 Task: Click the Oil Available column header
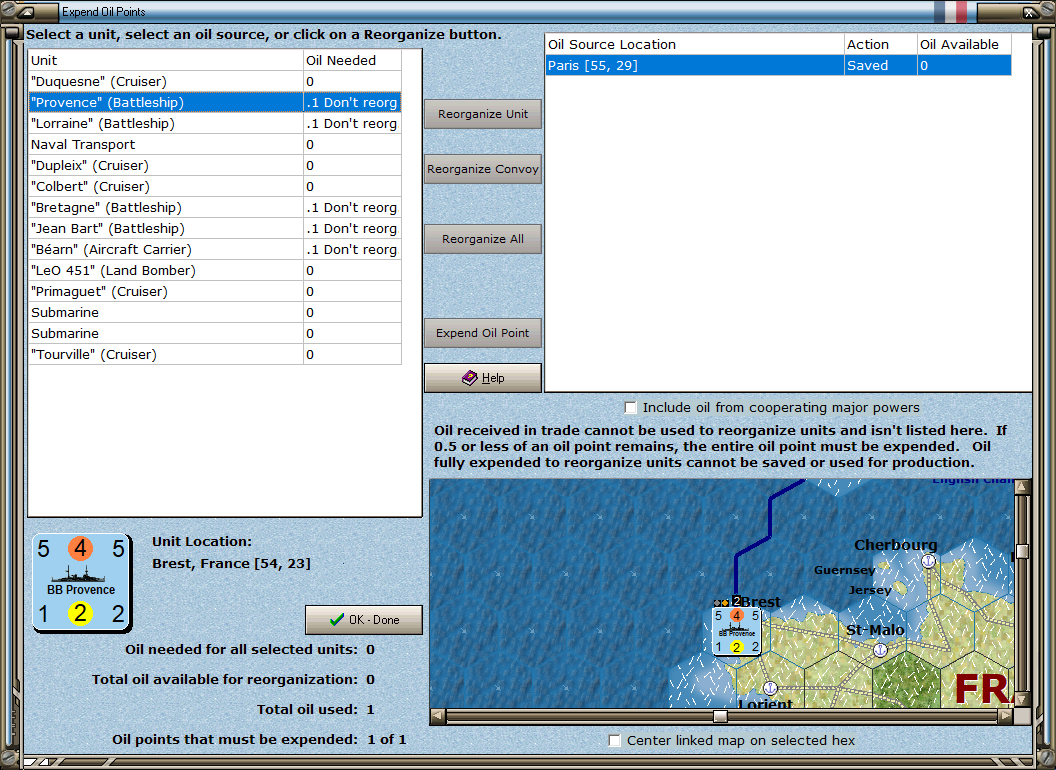coord(964,44)
